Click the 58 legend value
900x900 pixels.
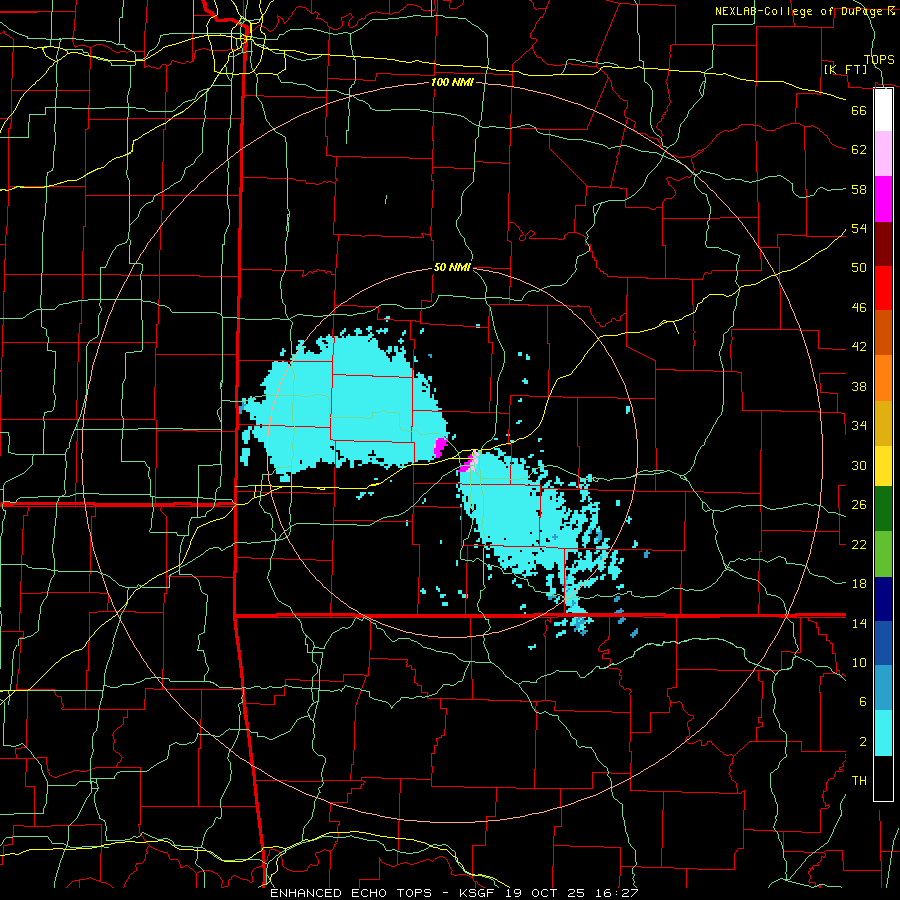pyautogui.click(x=859, y=189)
